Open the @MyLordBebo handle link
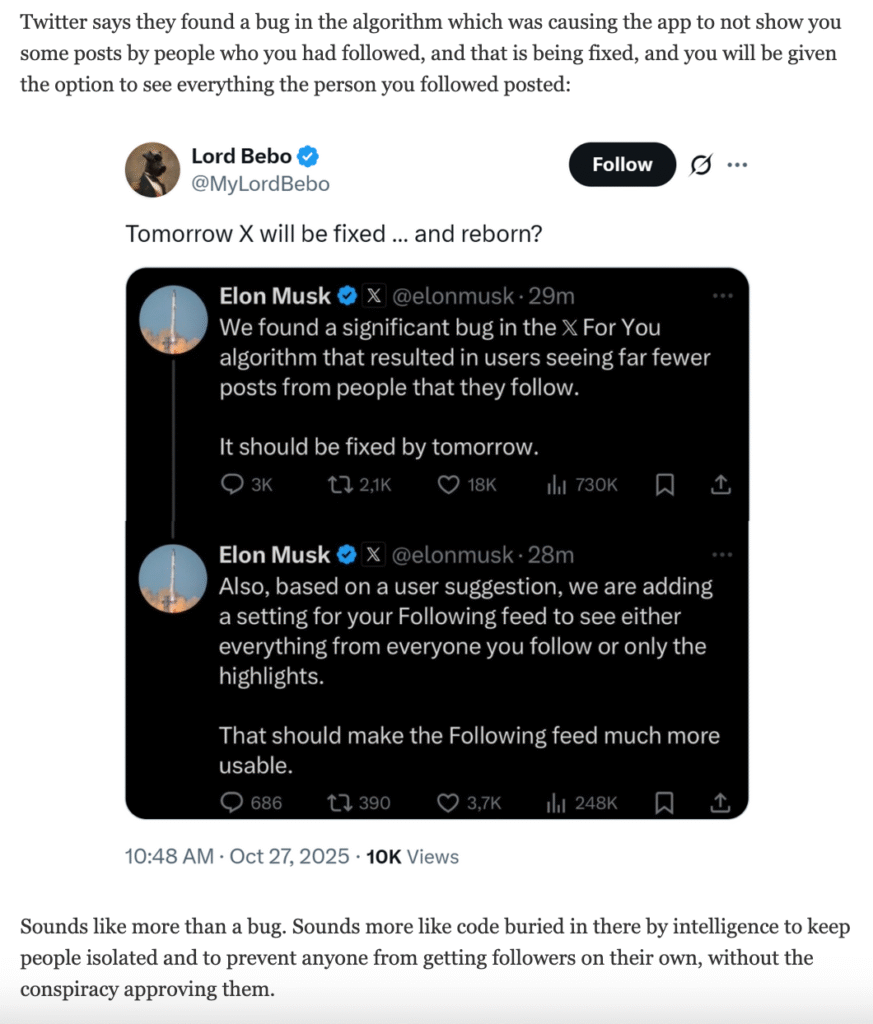 click(x=260, y=184)
